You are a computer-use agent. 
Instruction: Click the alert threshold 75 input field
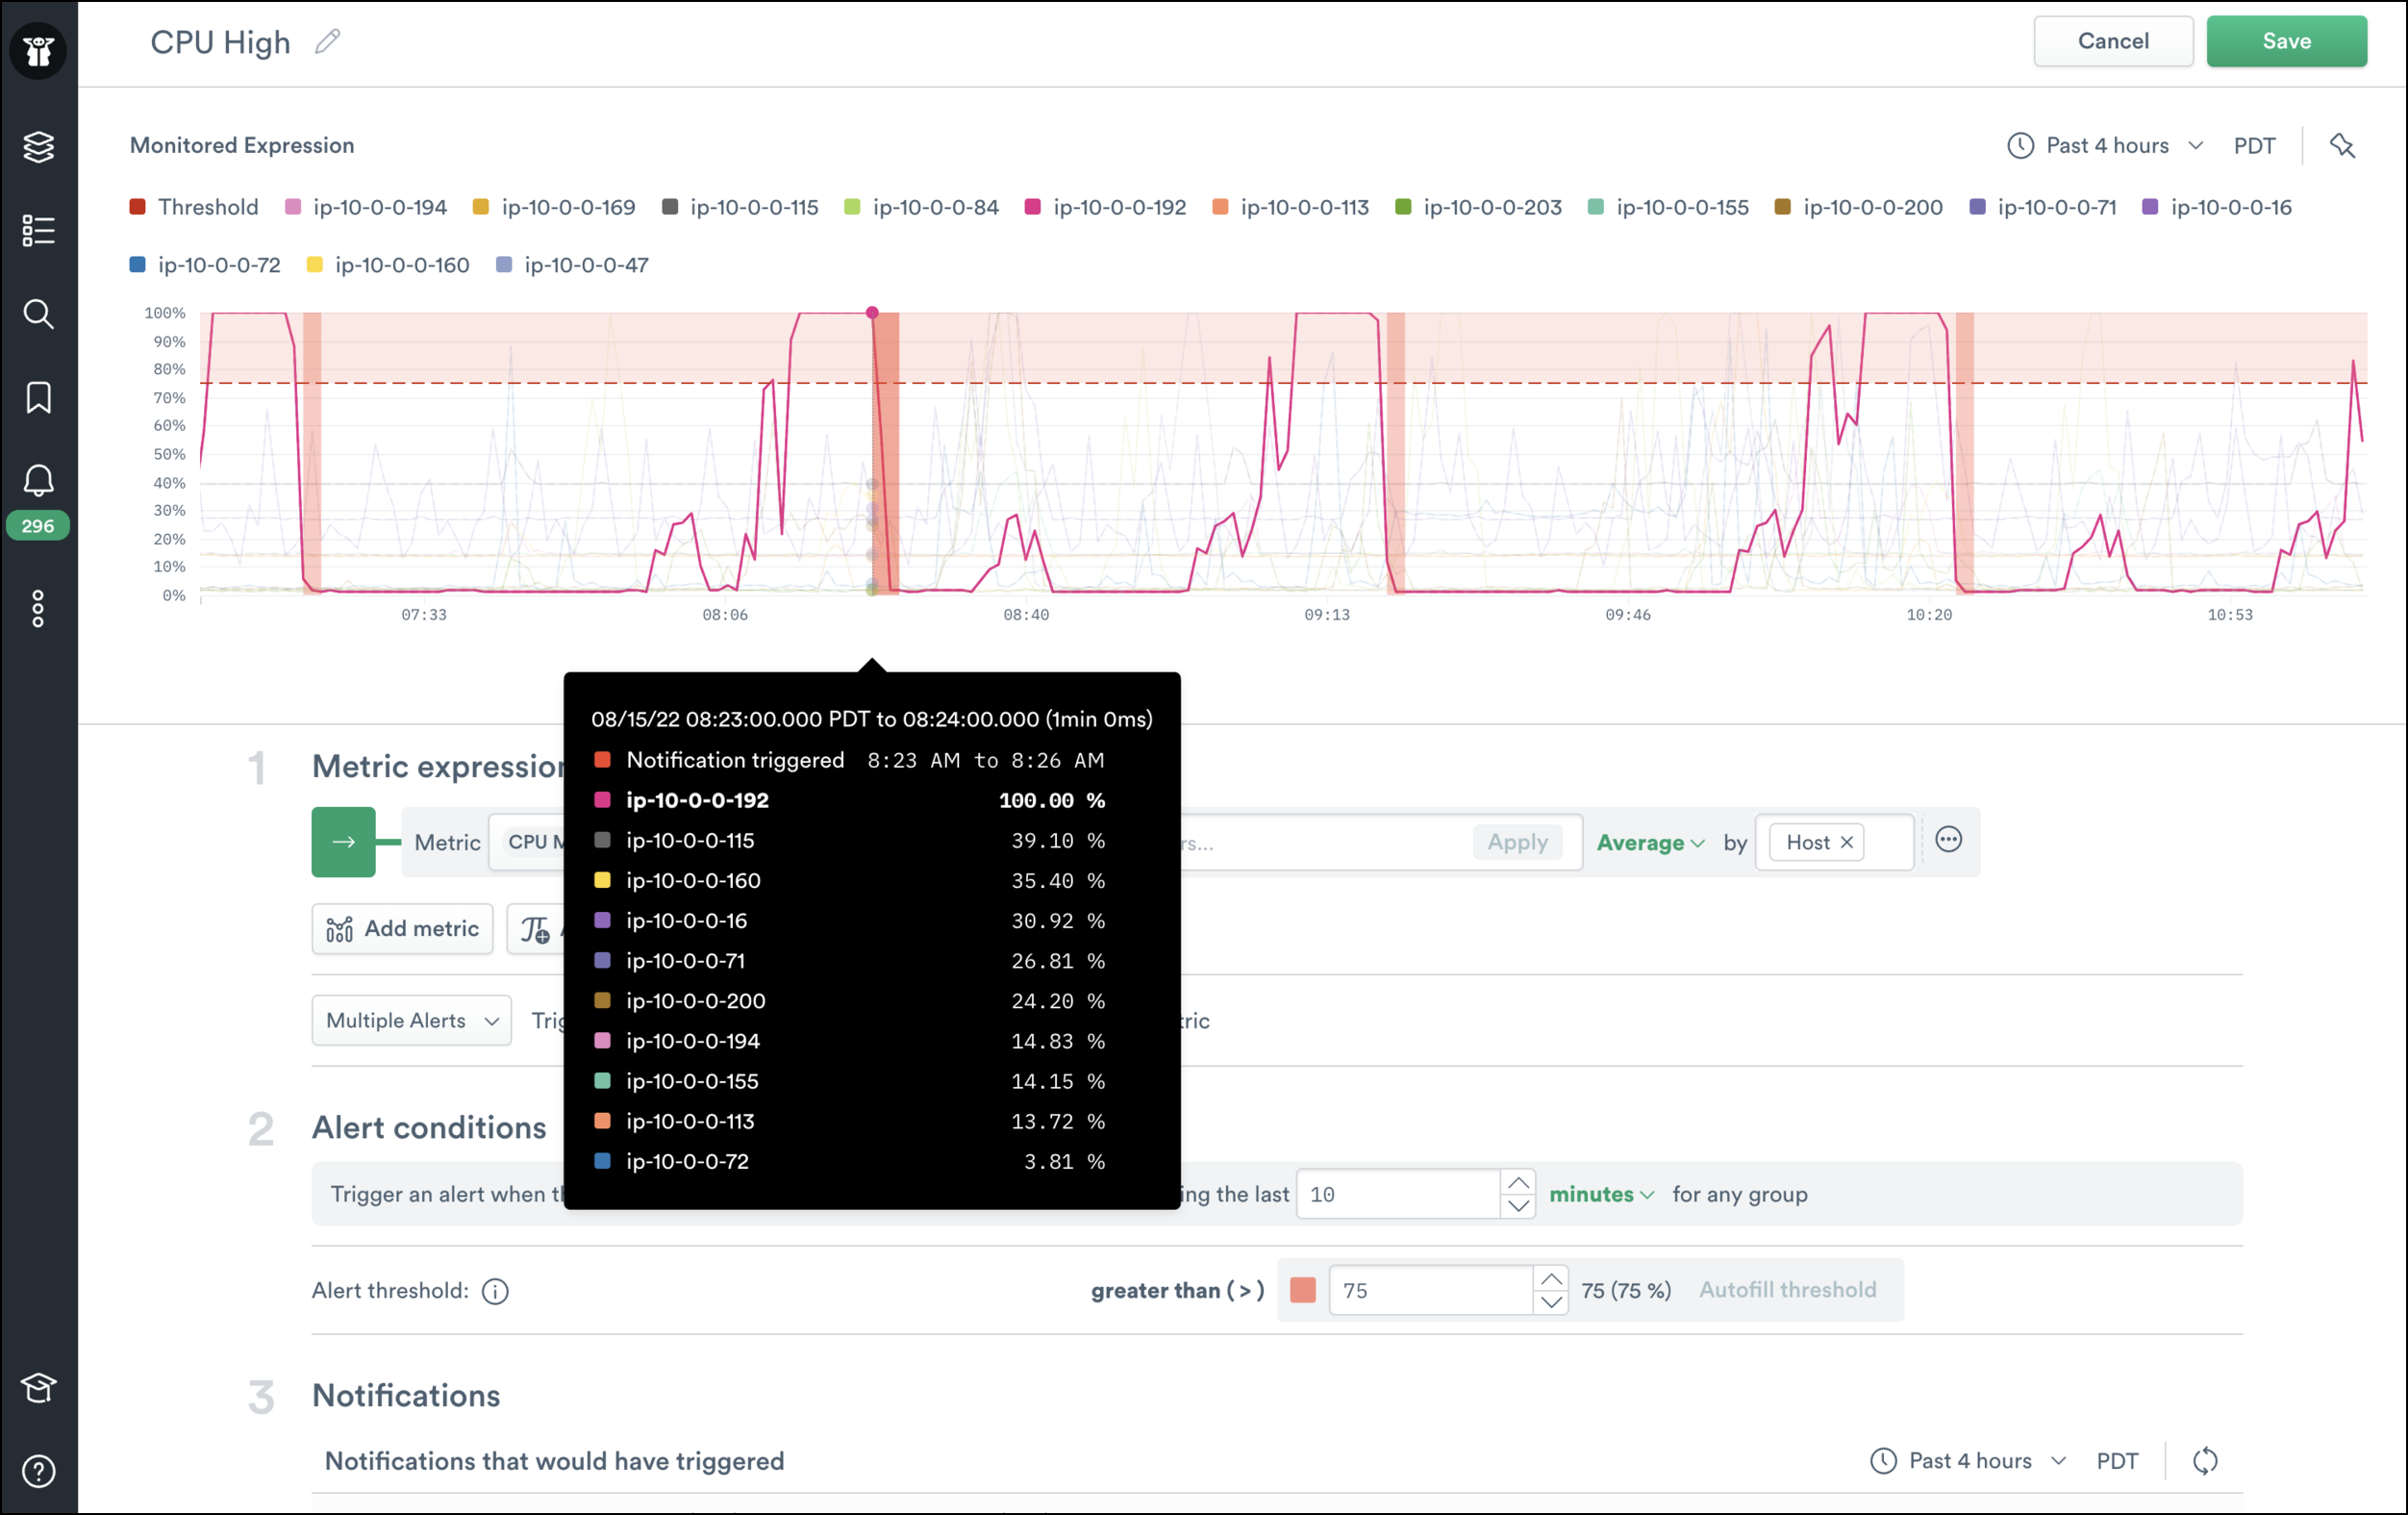1431,1290
